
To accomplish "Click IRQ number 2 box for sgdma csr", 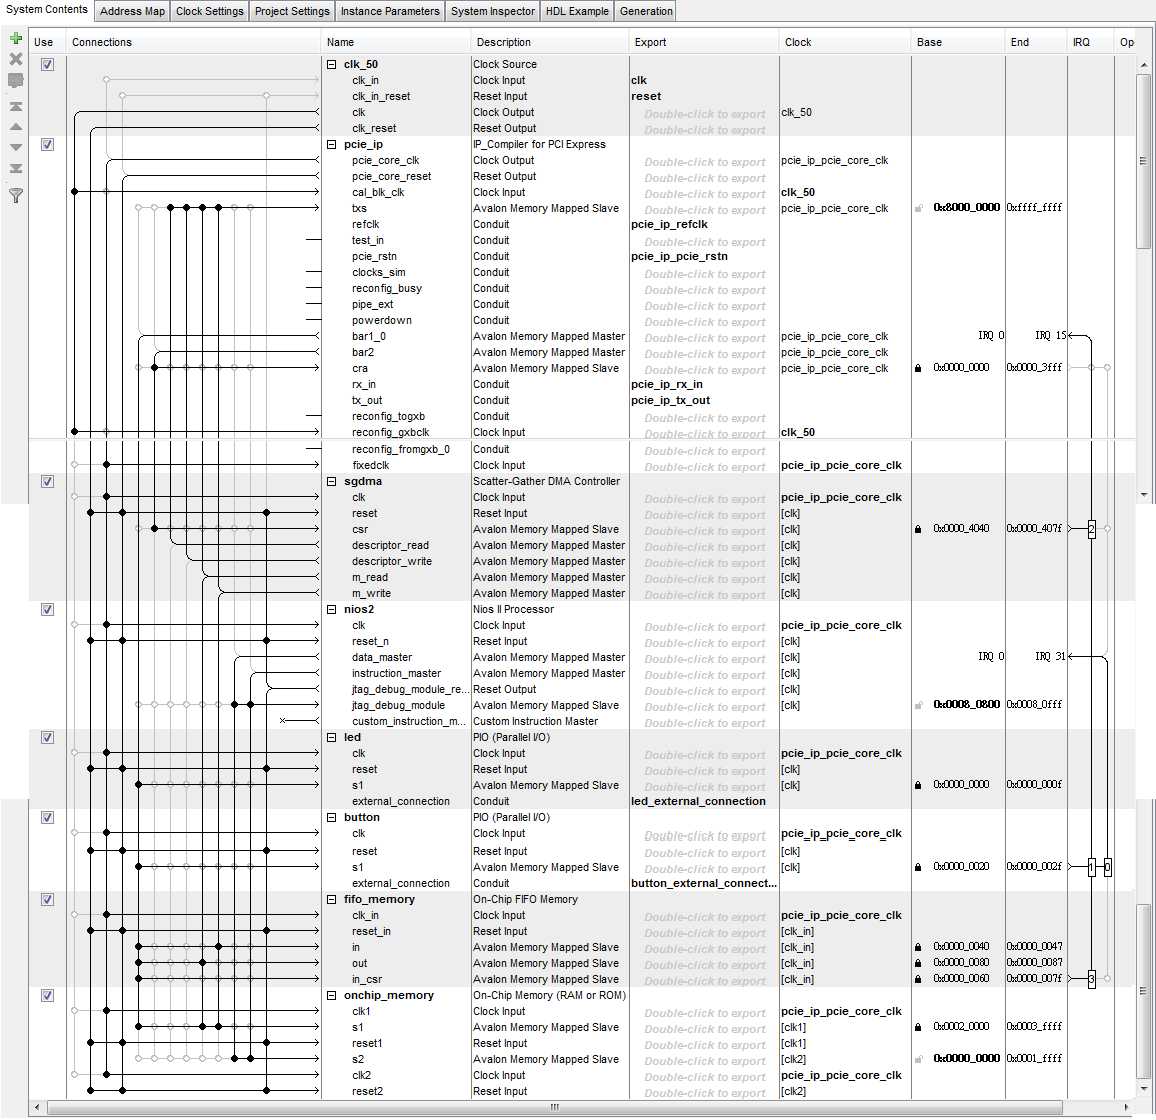I will (1092, 529).
